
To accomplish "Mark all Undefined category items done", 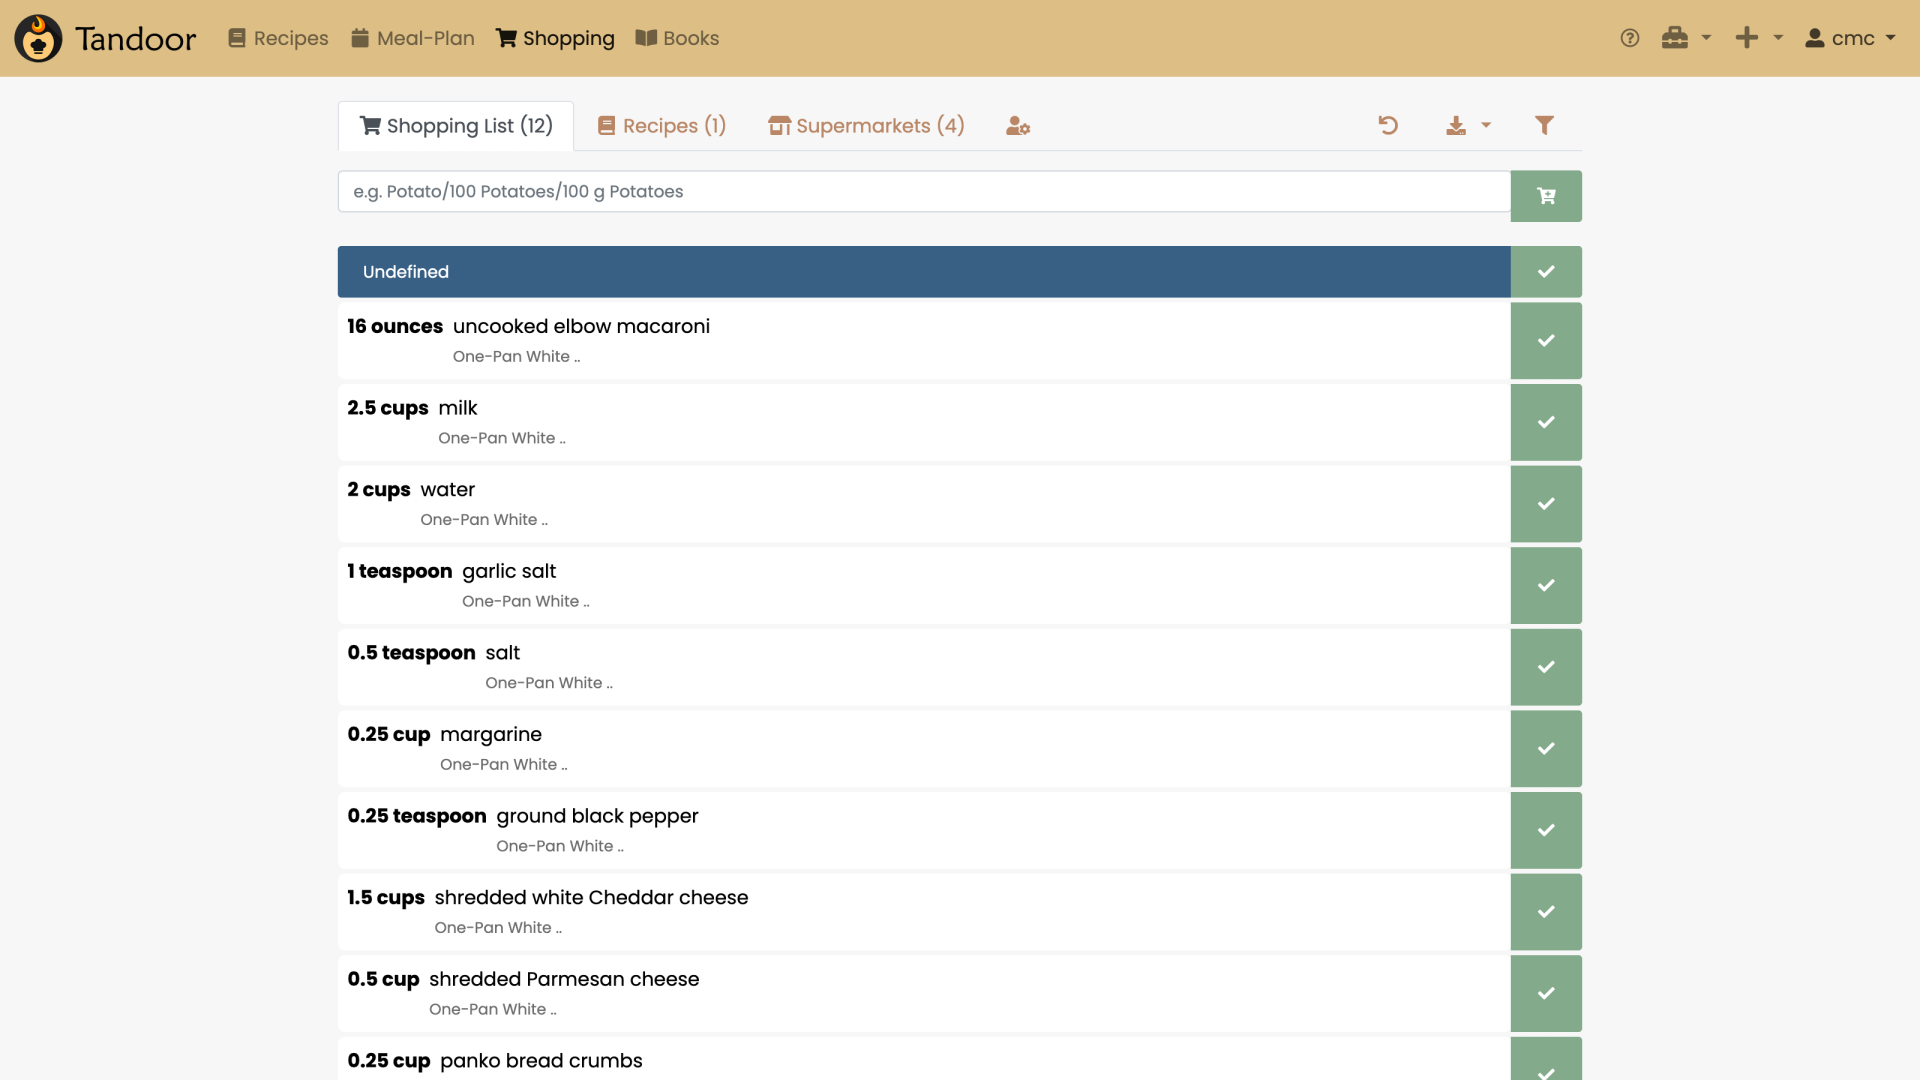I will tap(1546, 272).
